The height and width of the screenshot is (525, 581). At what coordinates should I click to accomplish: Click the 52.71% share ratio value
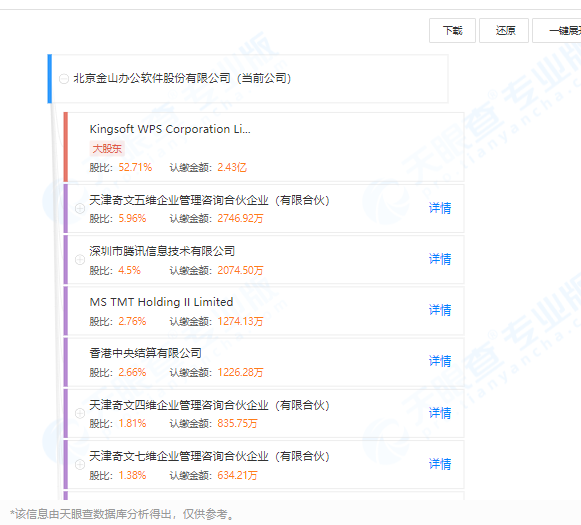[135, 167]
